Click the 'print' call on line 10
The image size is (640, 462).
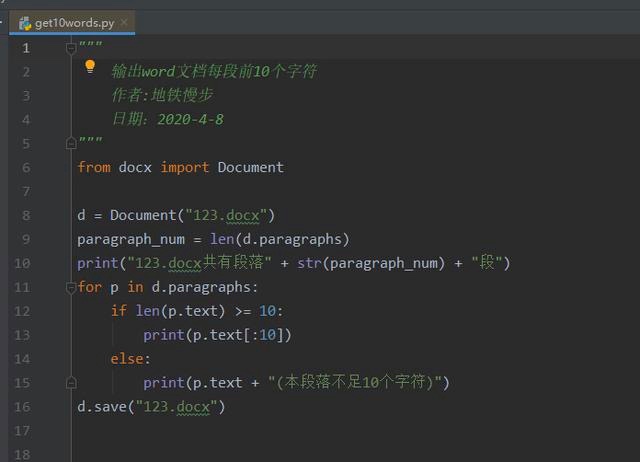pos(98,264)
